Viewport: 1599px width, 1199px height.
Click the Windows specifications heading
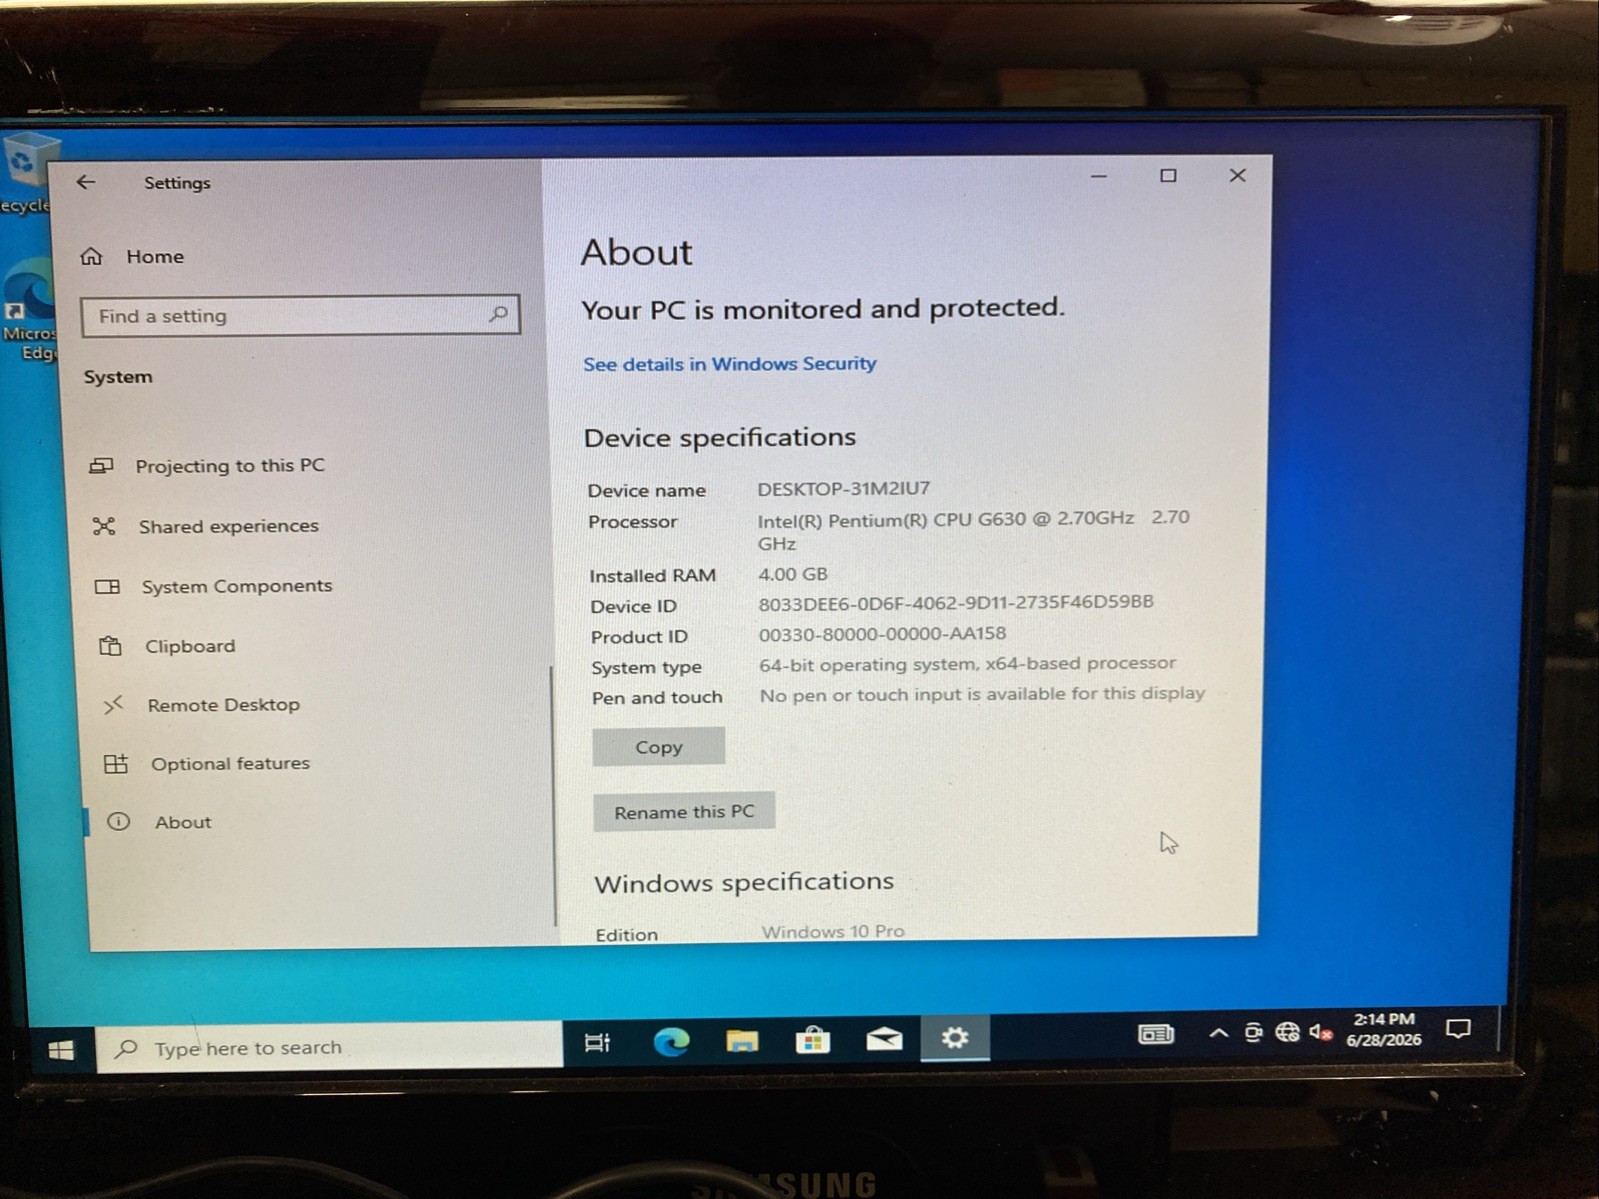click(x=744, y=882)
